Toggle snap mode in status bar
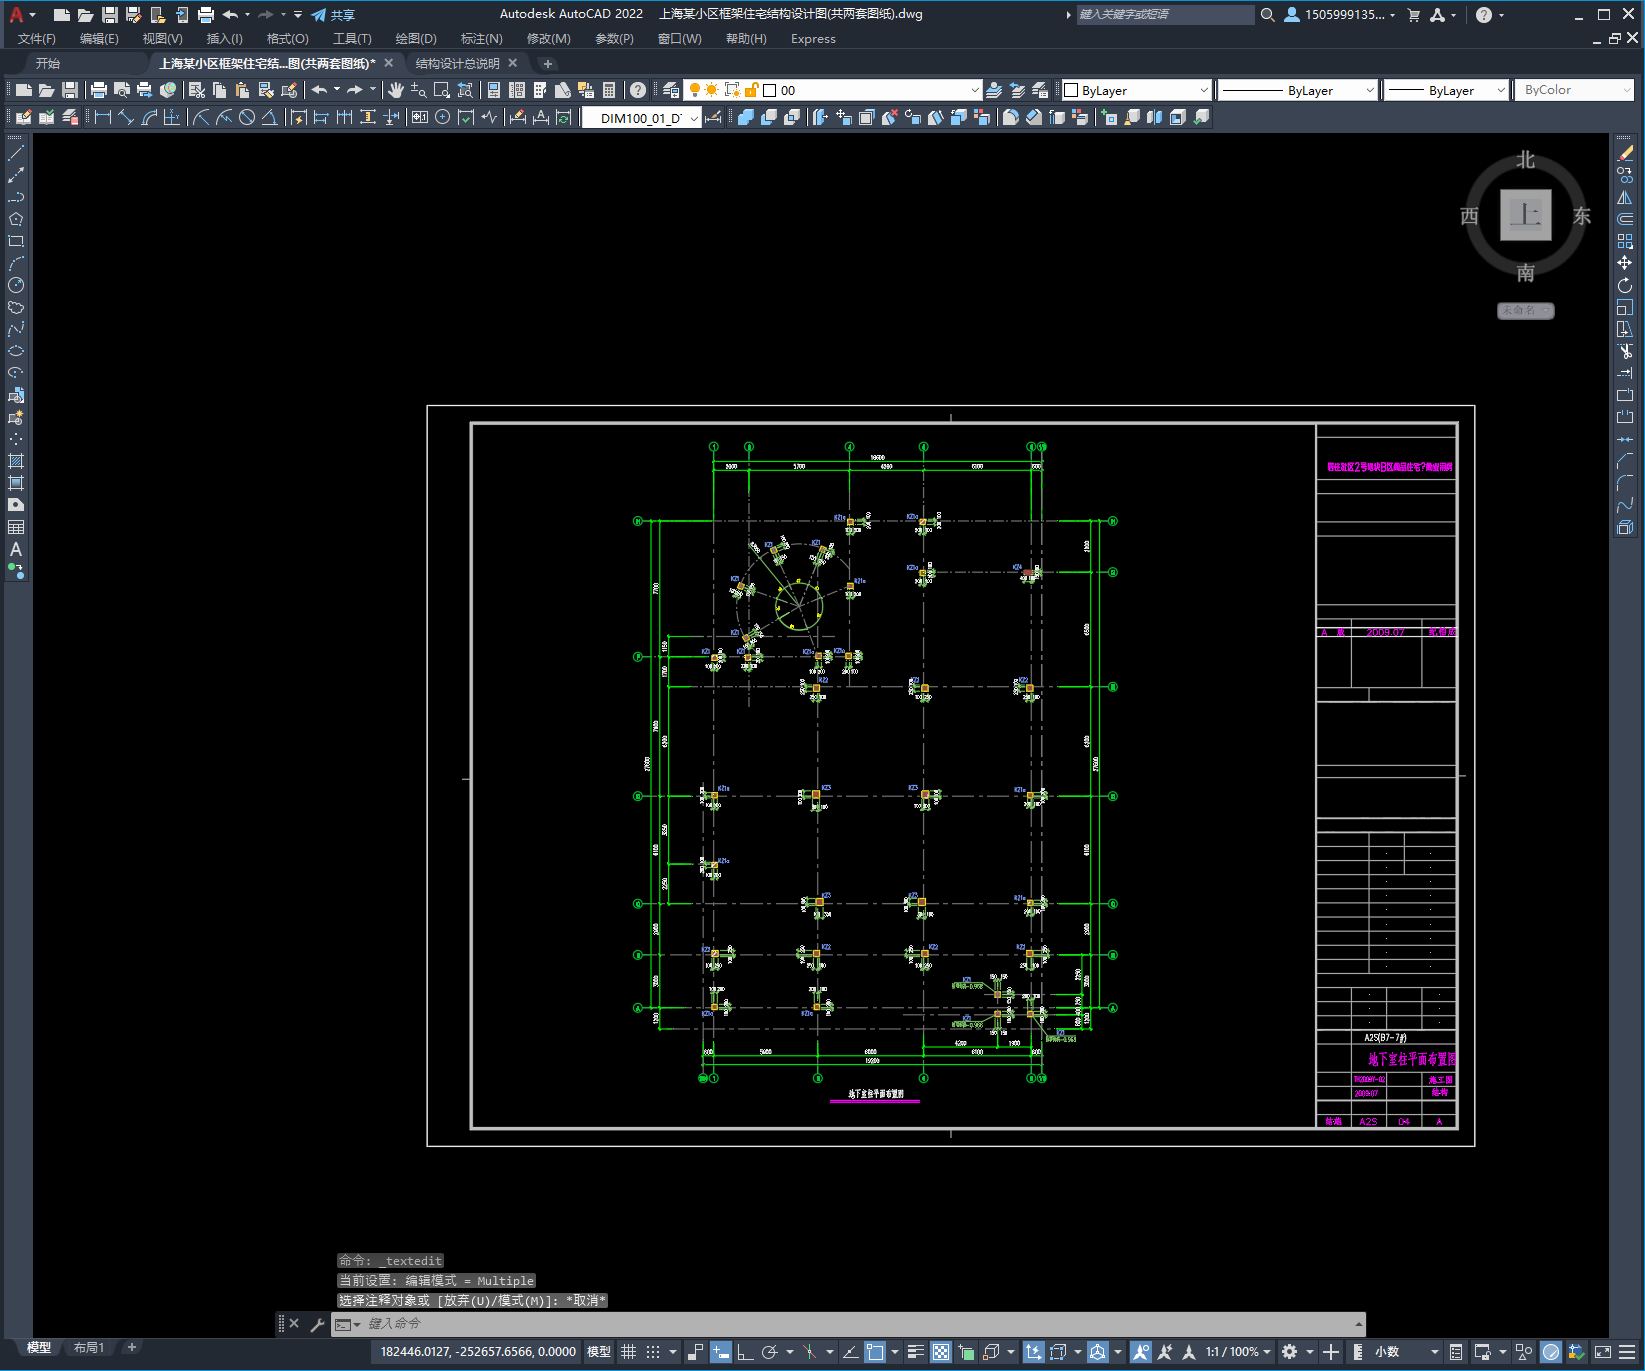The width and height of the screenshot is (1645, 1371). (x=653, y=1352)
